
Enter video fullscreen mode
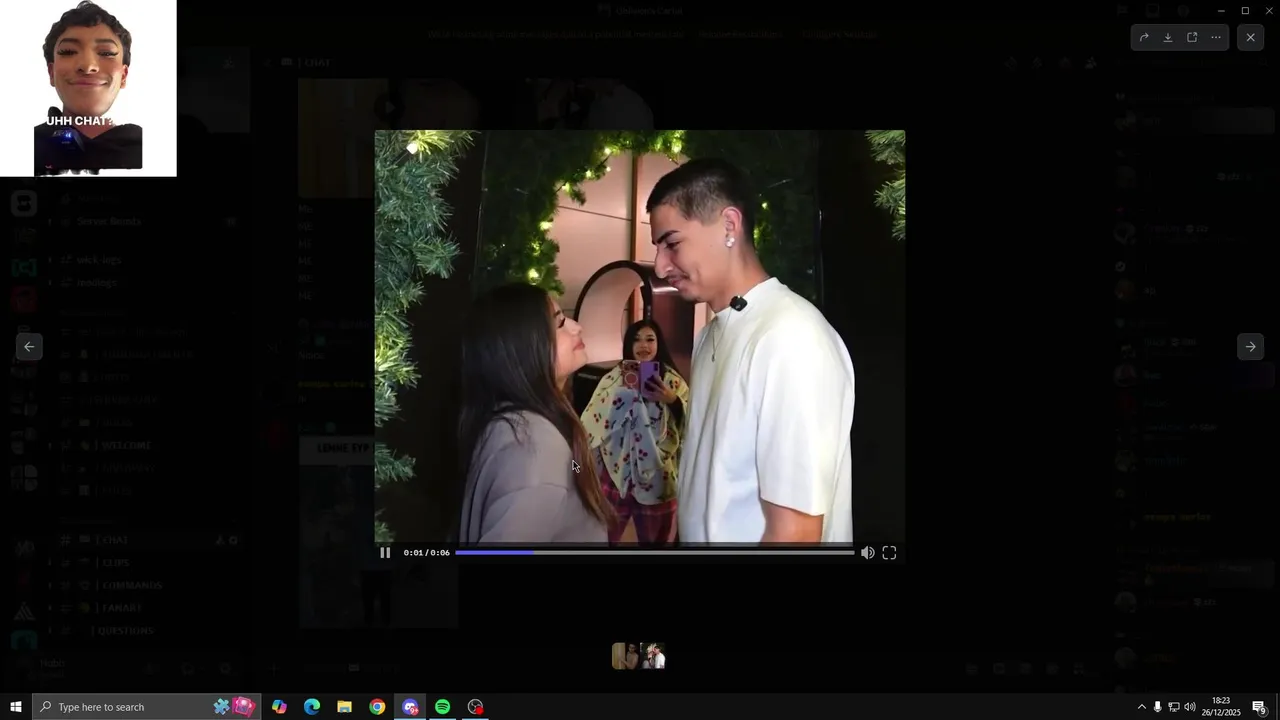tap(889, 552)
